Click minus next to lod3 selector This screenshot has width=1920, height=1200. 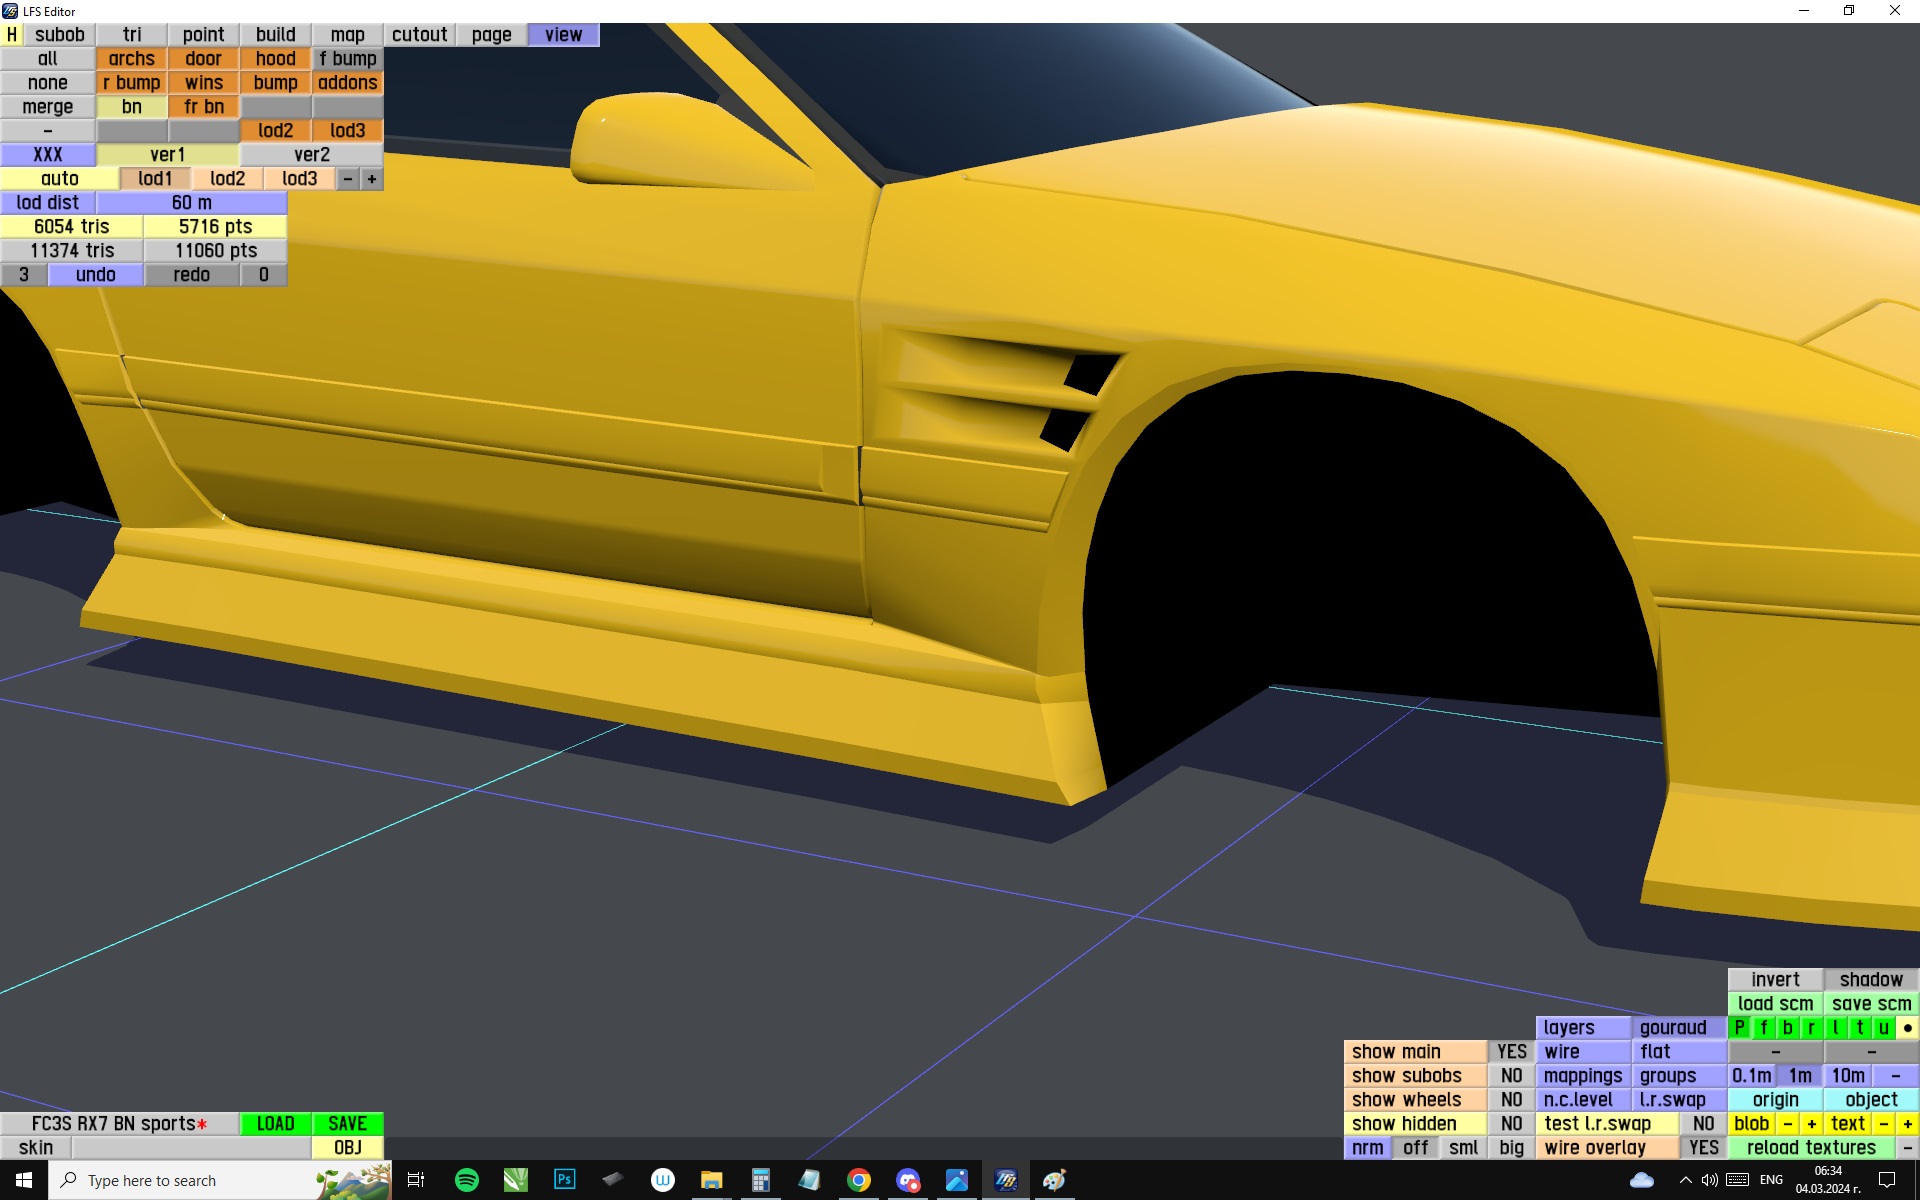click(x=348, y=179)
